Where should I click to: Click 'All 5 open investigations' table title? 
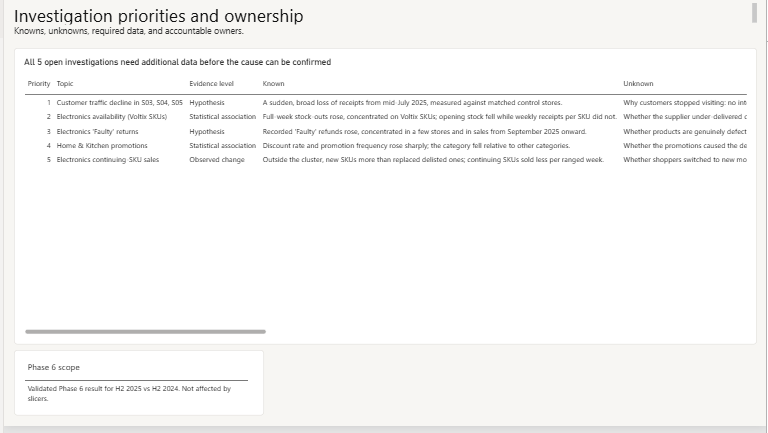click(x=178, y=62)
